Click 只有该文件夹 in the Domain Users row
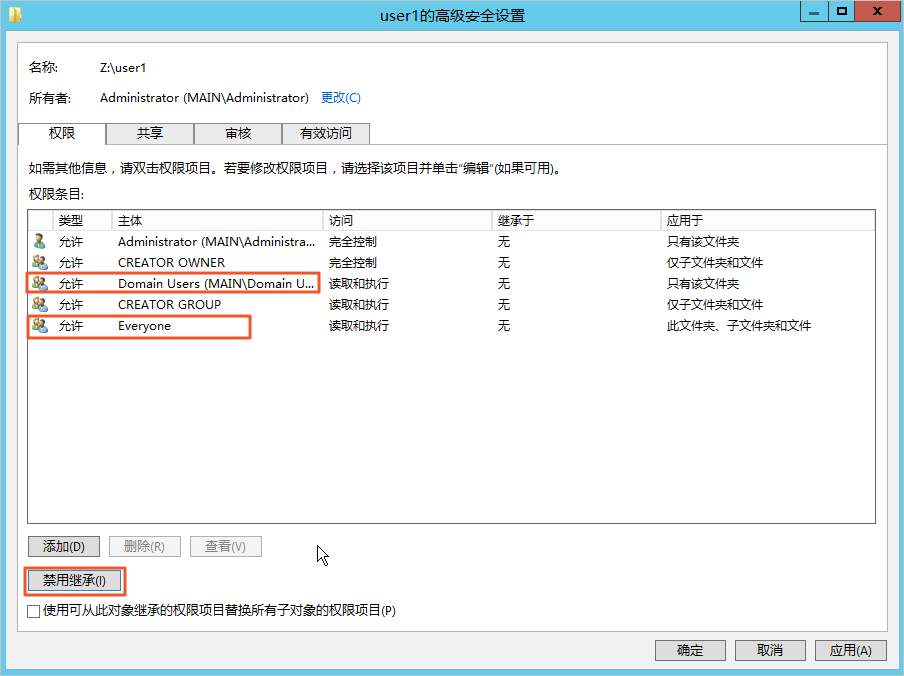Viewport: 904px width, 676px height. point(703,284)
